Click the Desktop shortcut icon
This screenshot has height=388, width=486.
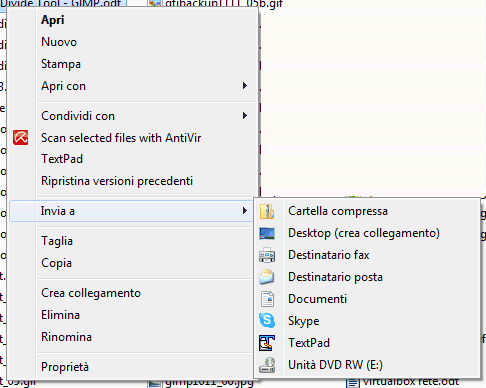[x=267, y=233]
